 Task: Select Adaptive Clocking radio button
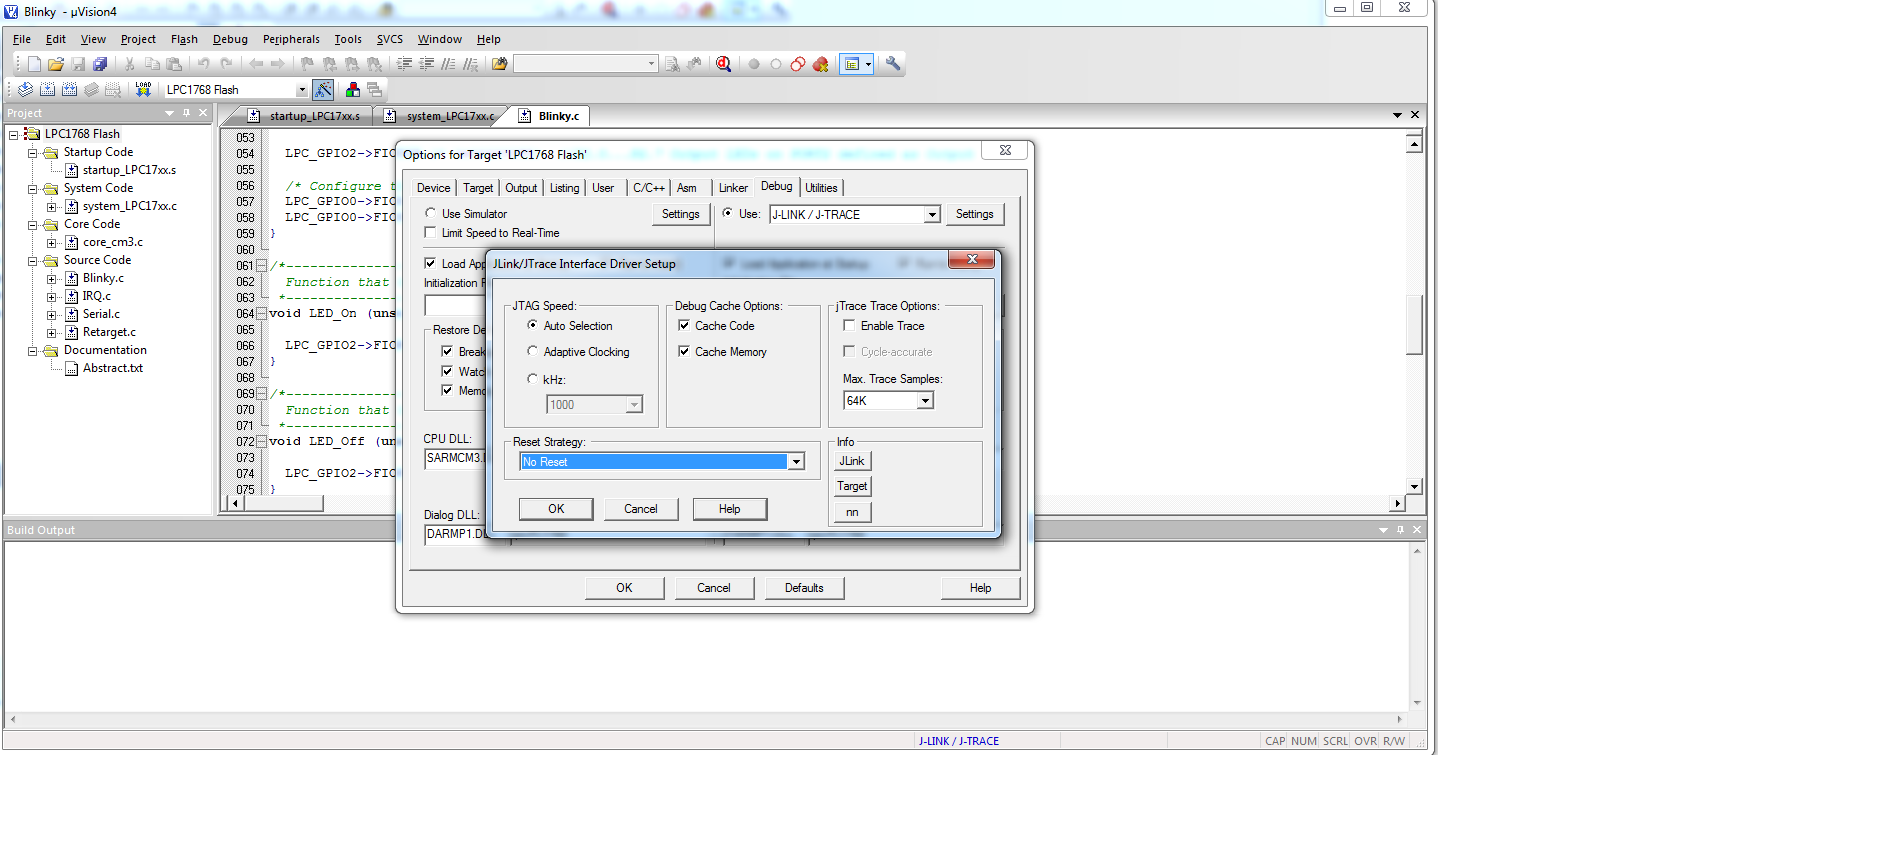532,351
